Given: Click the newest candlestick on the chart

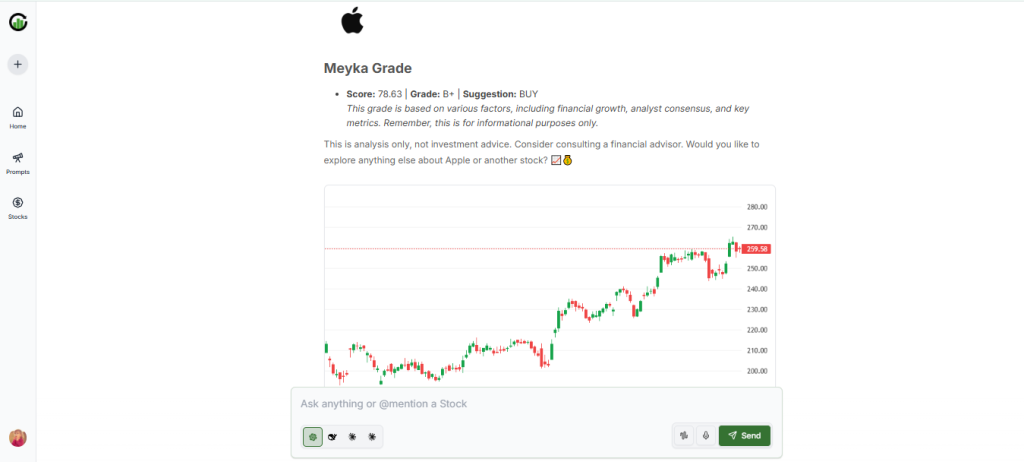Looking at the screenshot, I should tap(738, 247).
